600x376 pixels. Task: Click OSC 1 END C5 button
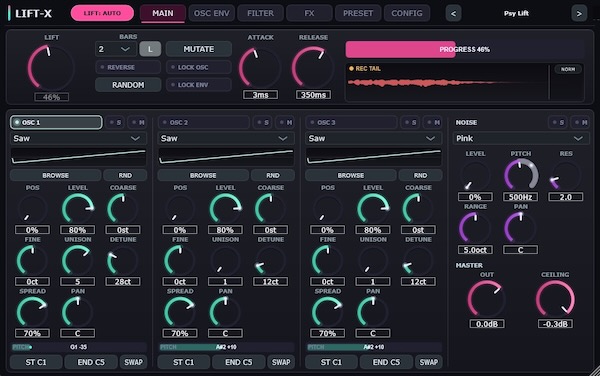click(x=91, y=362)
